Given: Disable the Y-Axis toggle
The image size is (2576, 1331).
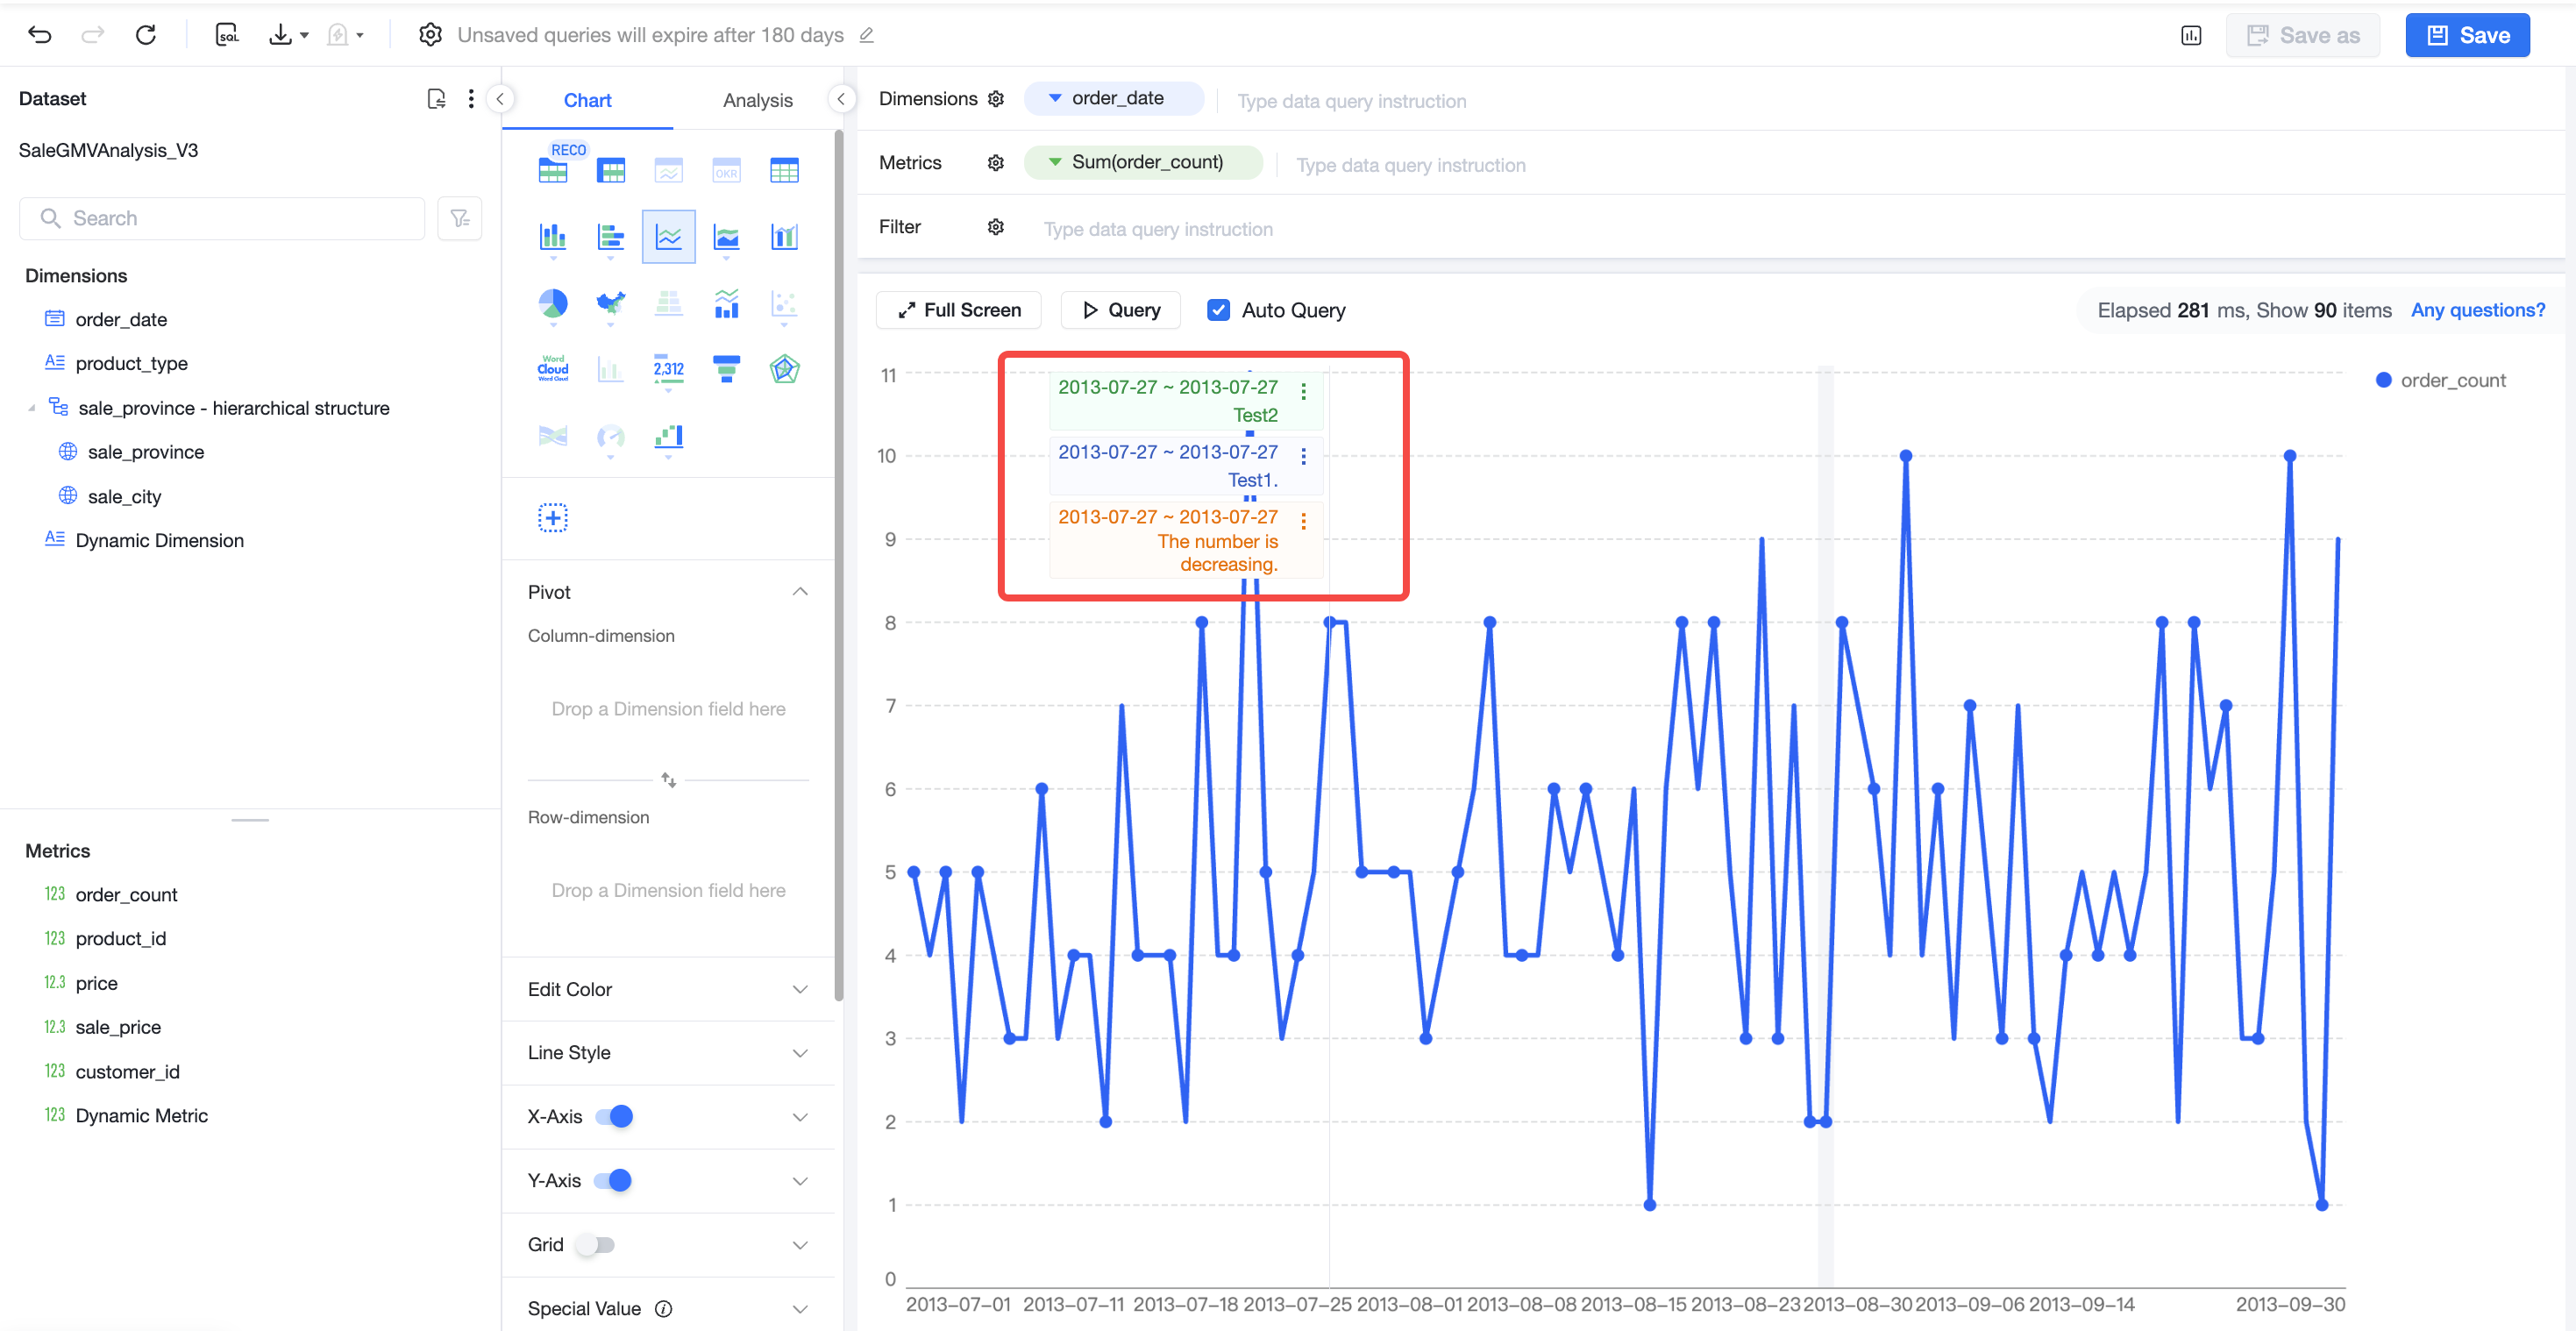Looking at the screenshot, I should click(613, 1180).
